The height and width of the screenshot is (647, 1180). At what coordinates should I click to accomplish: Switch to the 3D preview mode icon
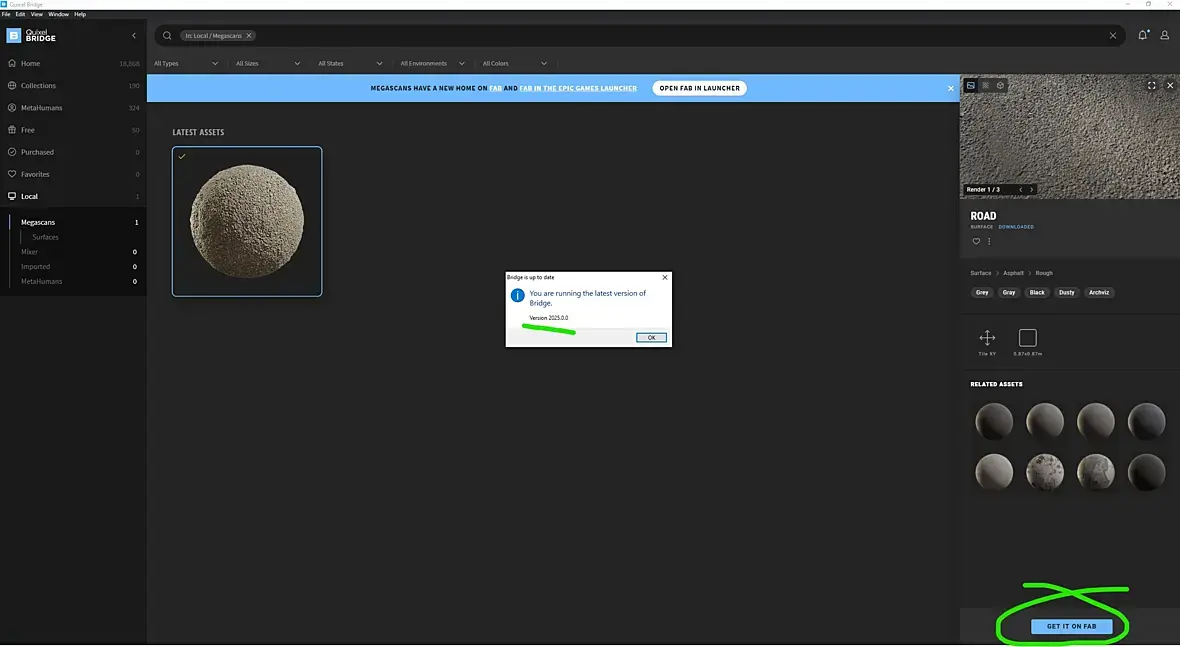coord(1000,86)
